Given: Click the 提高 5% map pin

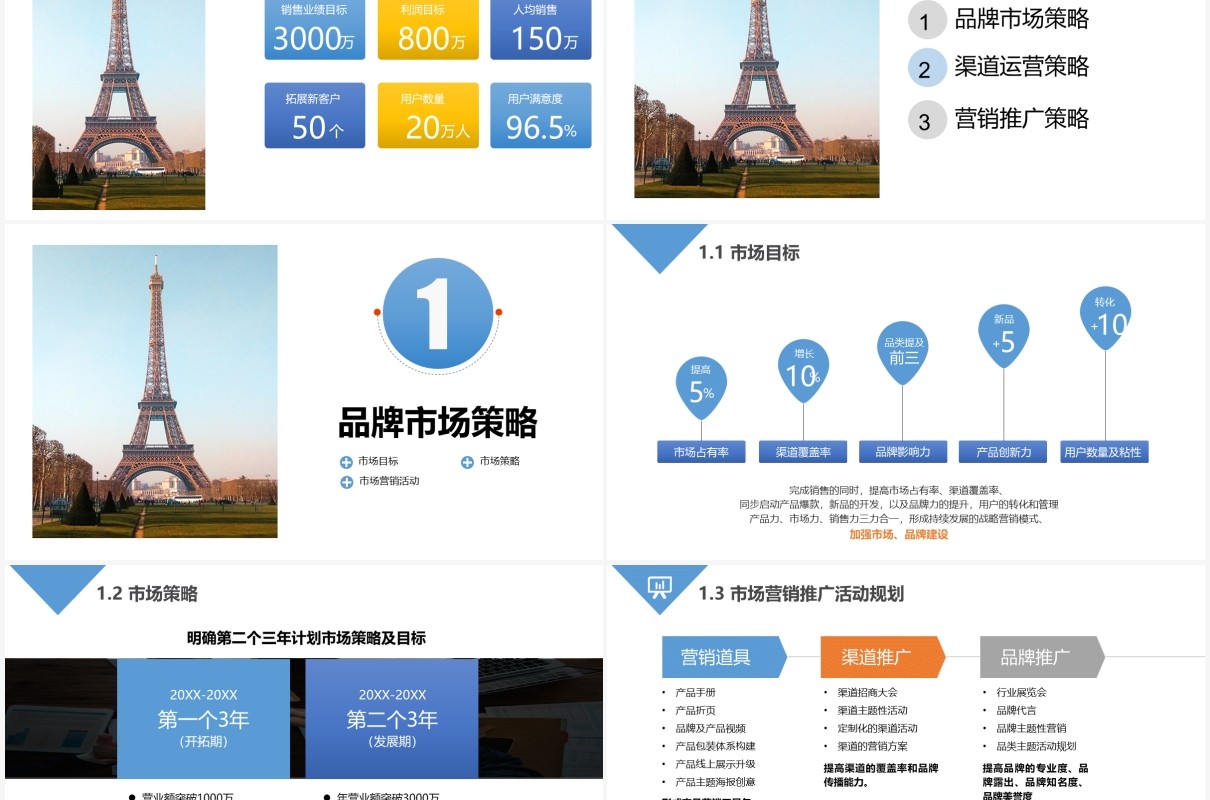Looking at the screenshot, I should (701, 386).
